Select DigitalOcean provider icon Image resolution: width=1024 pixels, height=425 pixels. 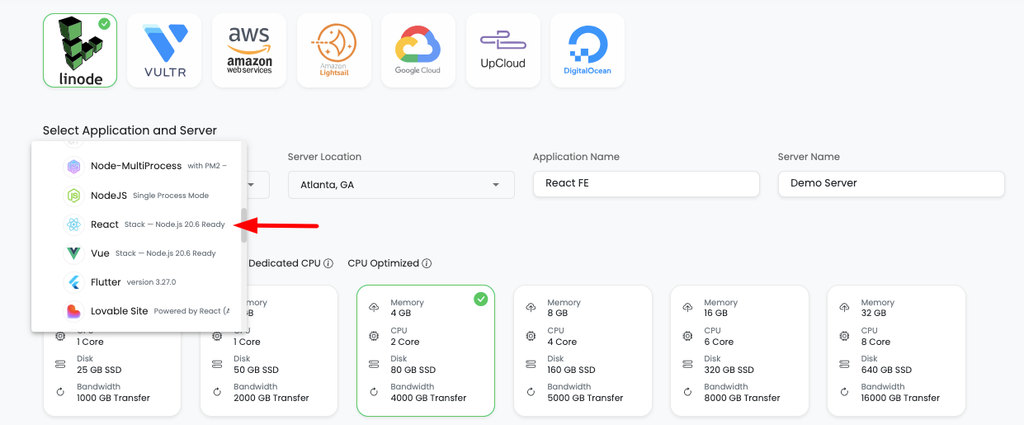click(588, 50)
